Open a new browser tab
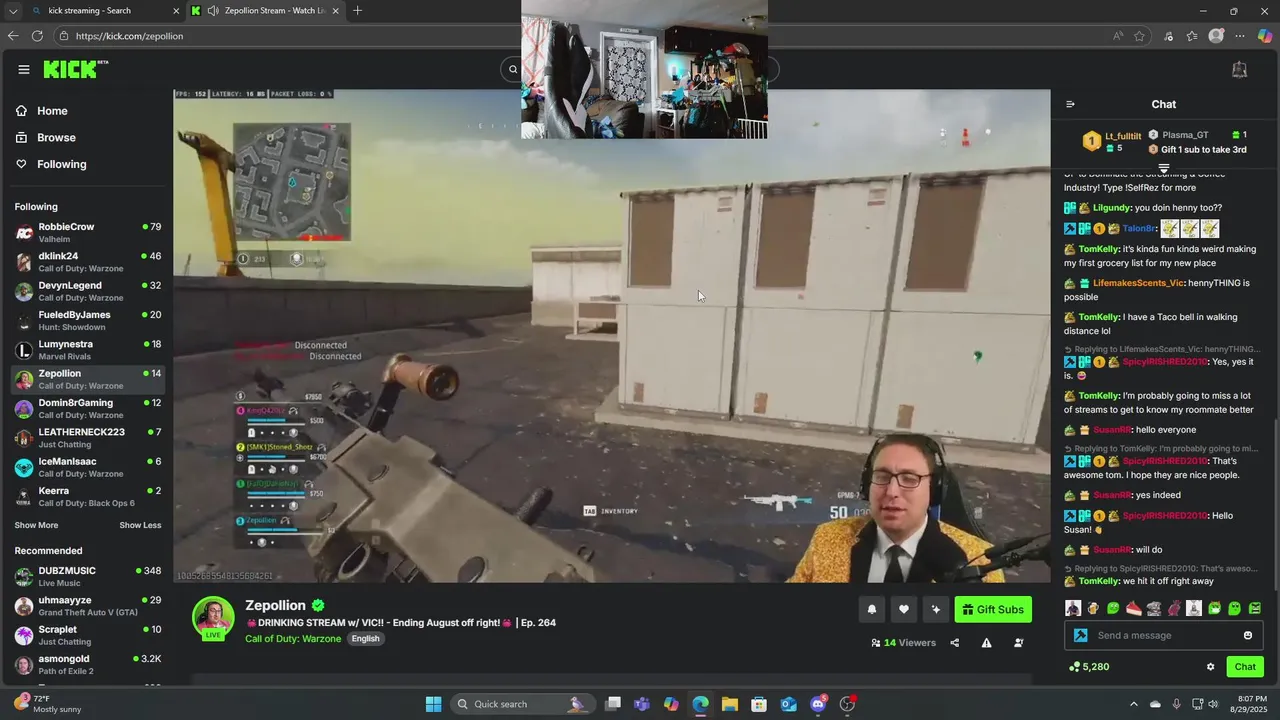 click(357, 11)
